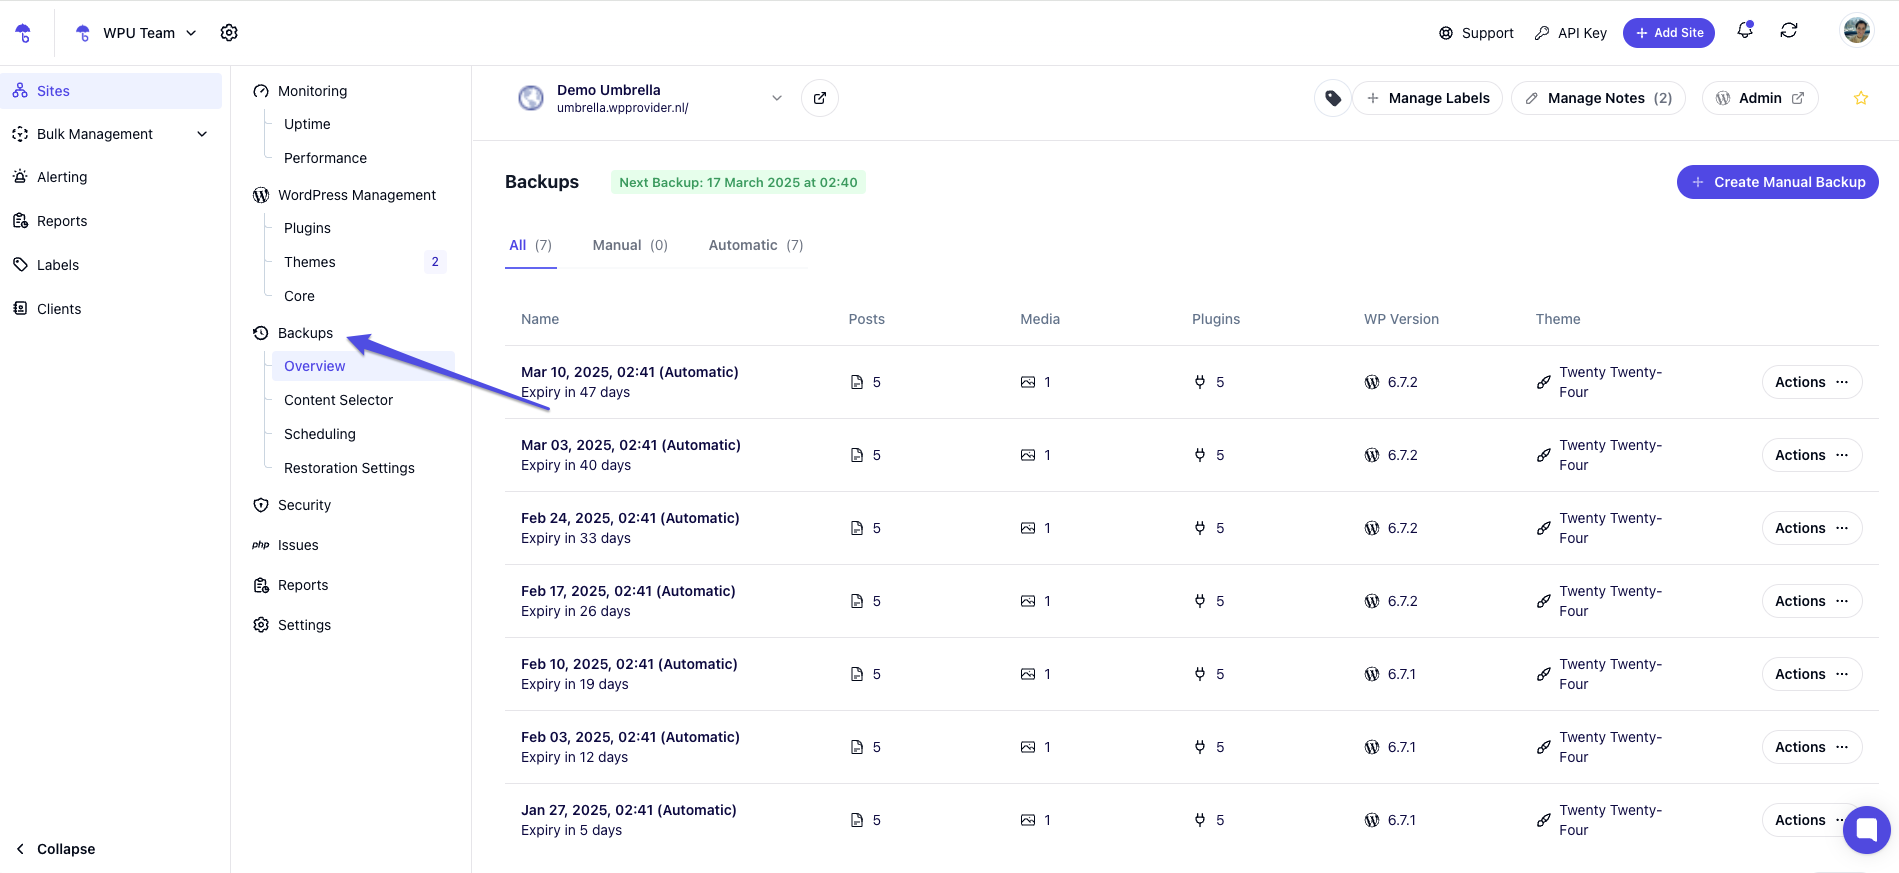Open site in new tab icon
This screenshot has height=873, width=1899.
(x=820, y=98)
